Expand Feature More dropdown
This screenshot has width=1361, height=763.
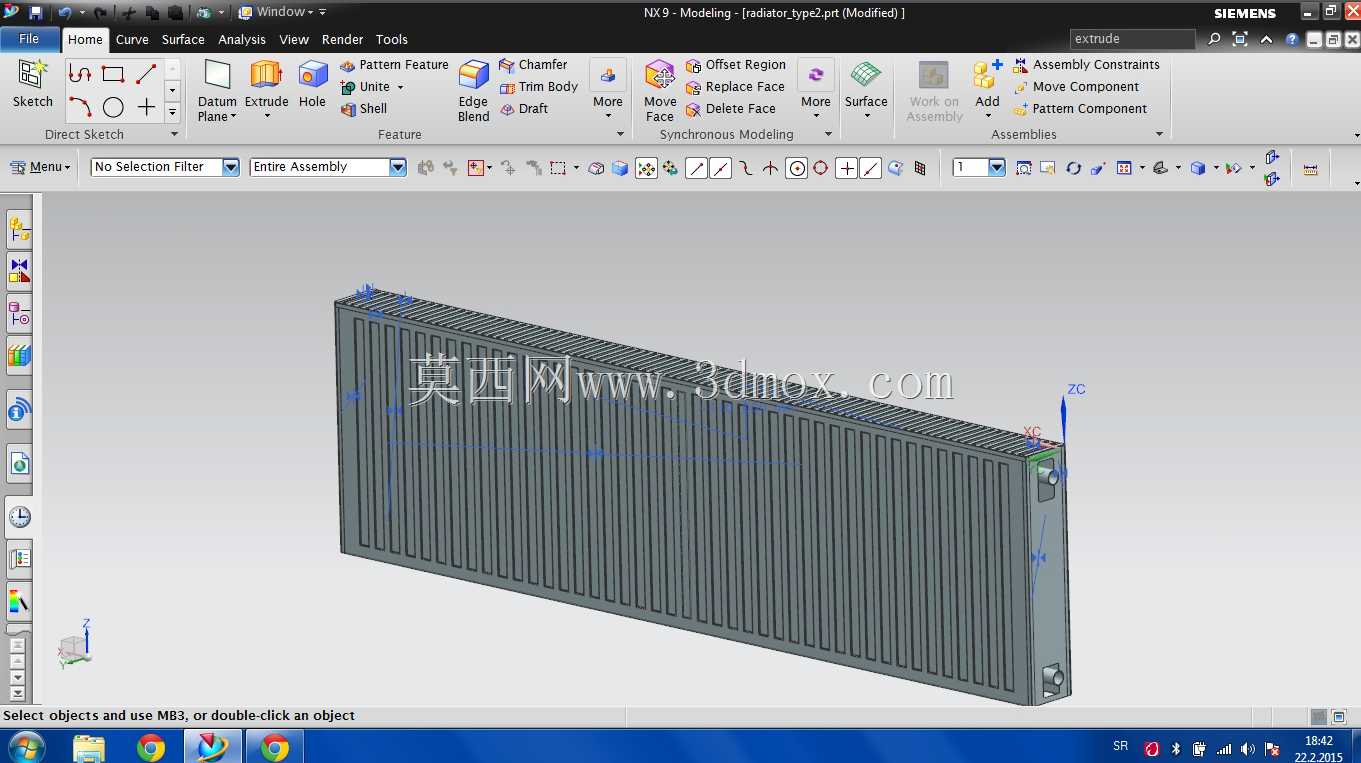click(x=608, y=116)
